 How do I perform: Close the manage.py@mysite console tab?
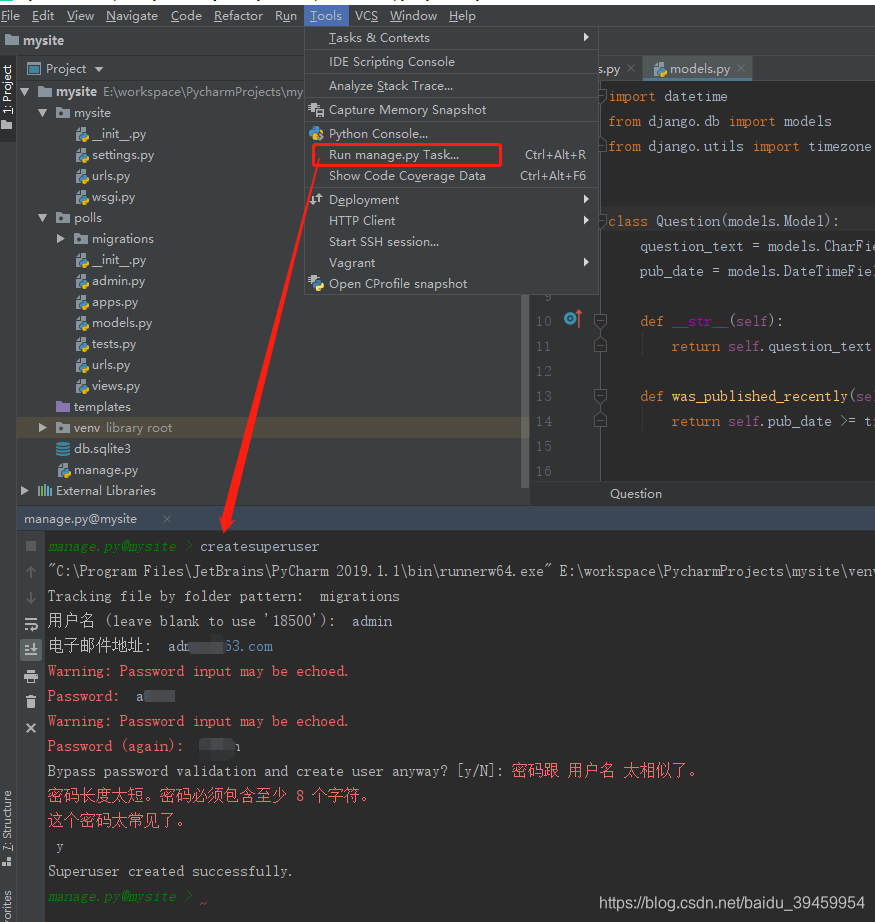point(167,519)
